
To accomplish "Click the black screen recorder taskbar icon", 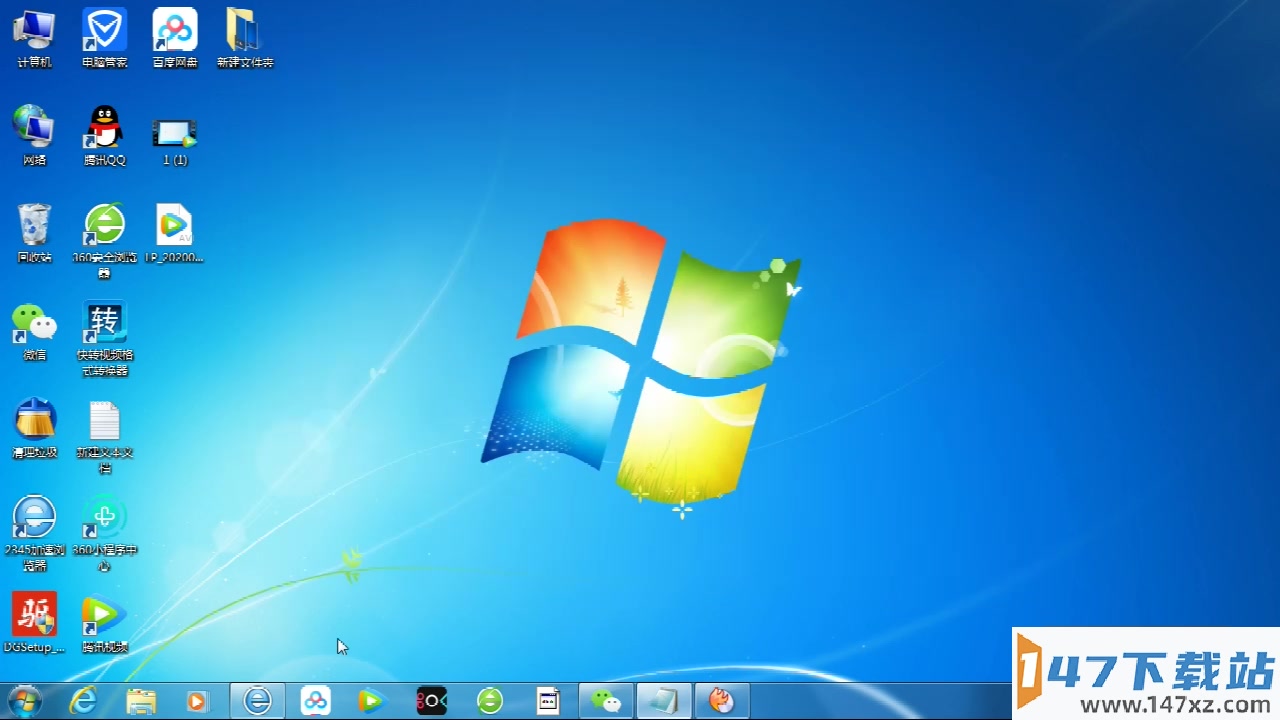I will (432, 701).
